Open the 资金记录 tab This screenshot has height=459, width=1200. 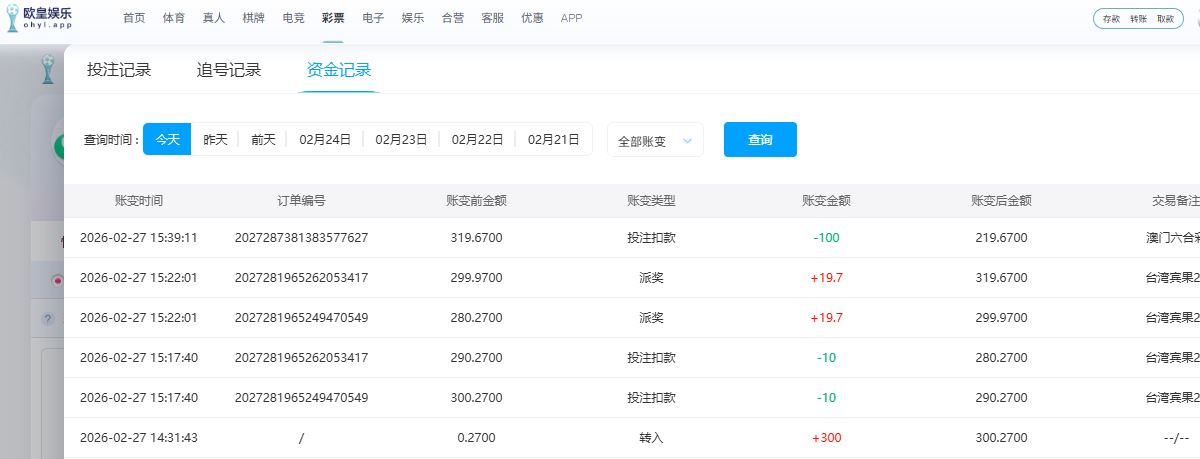(x=339, y=70)
